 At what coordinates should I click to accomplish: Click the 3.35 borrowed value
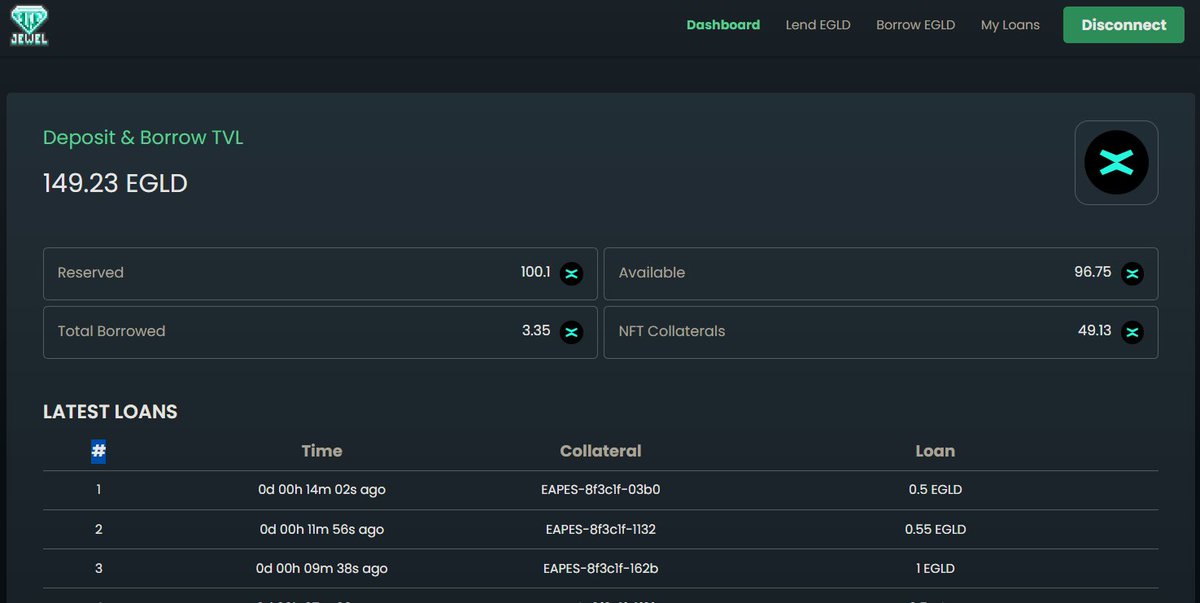(x=536, y=331)
